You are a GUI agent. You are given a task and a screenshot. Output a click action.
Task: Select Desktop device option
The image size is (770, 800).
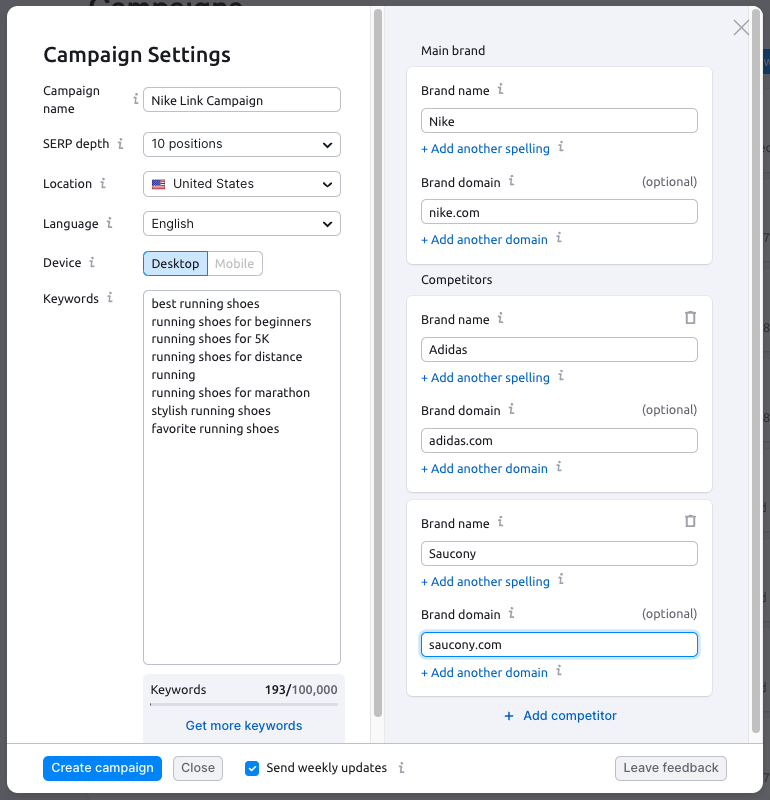click(x=176, y=263)
